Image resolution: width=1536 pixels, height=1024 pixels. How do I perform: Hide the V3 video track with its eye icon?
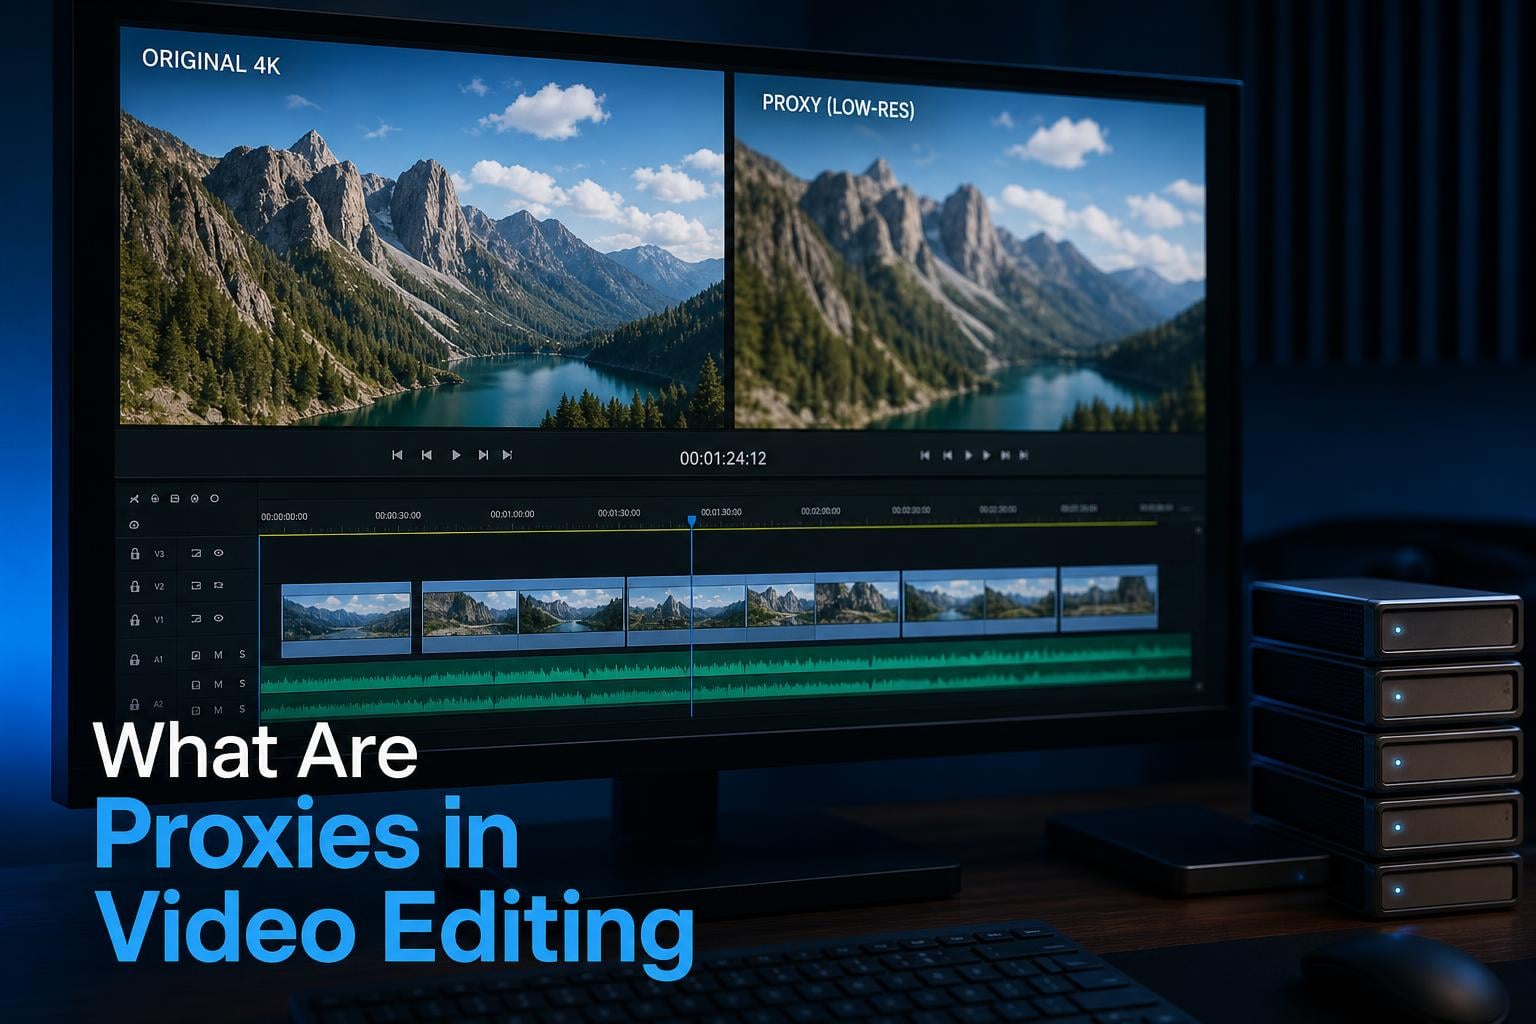click(219, 553)
